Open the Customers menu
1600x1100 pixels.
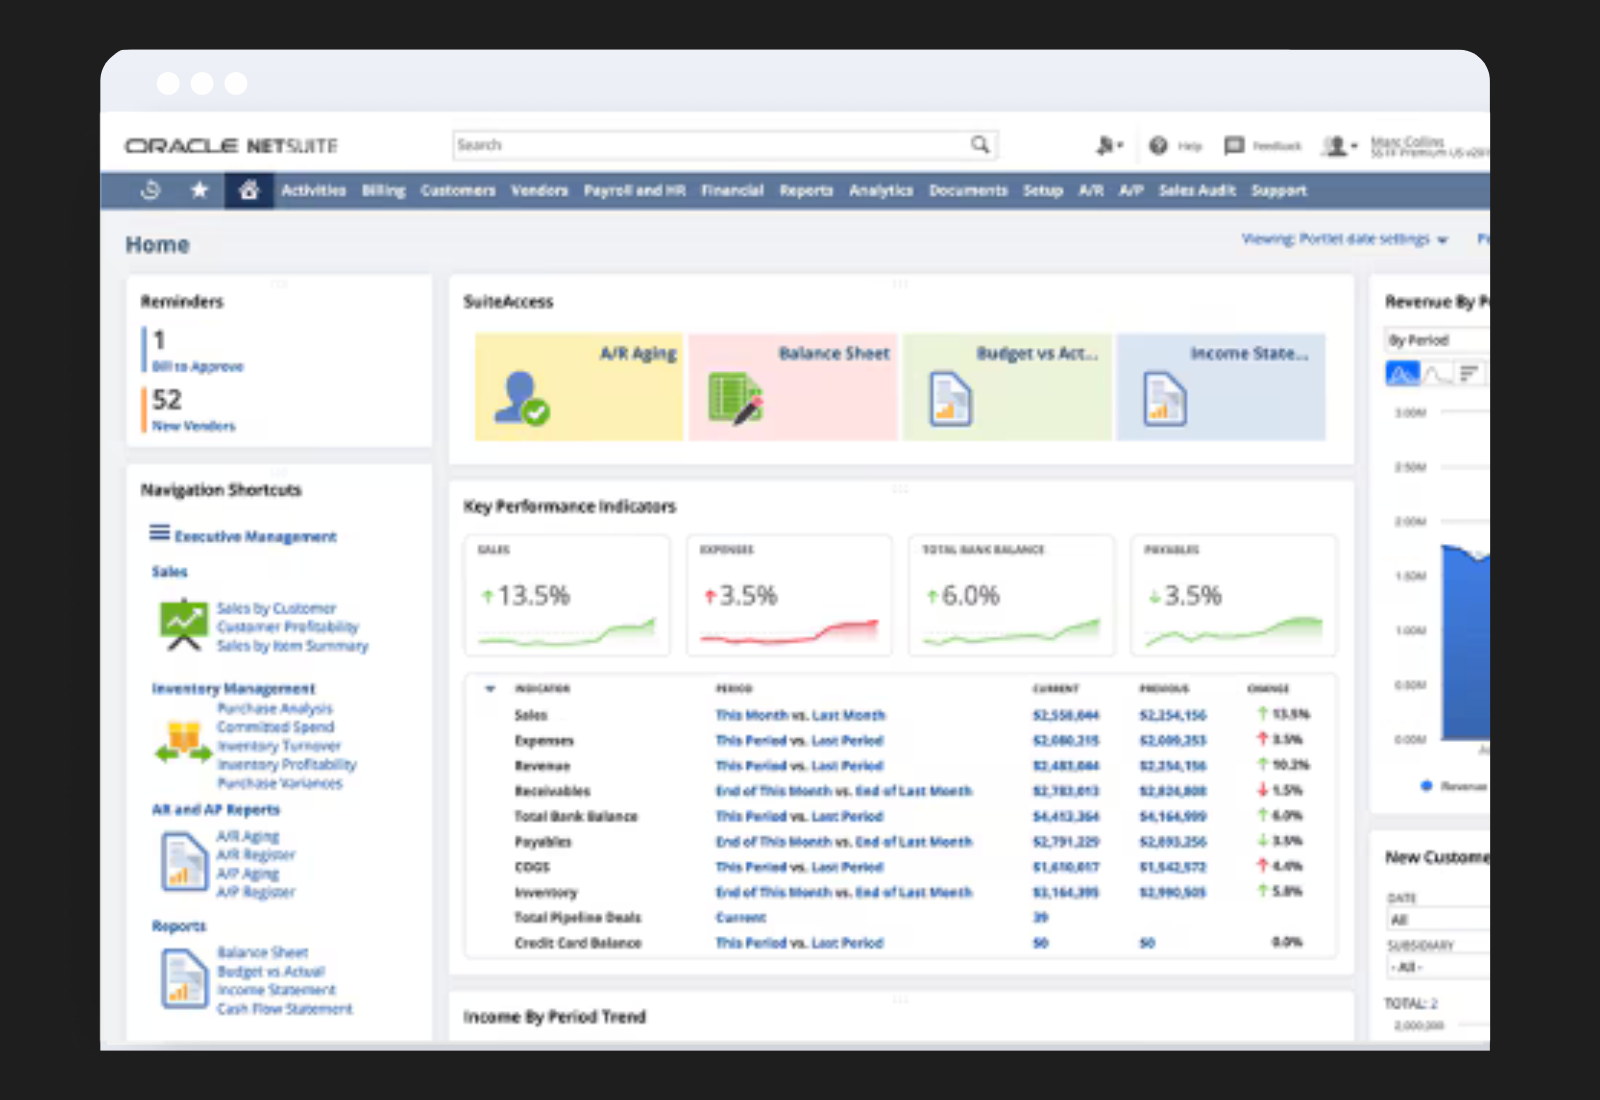point(458,190)
